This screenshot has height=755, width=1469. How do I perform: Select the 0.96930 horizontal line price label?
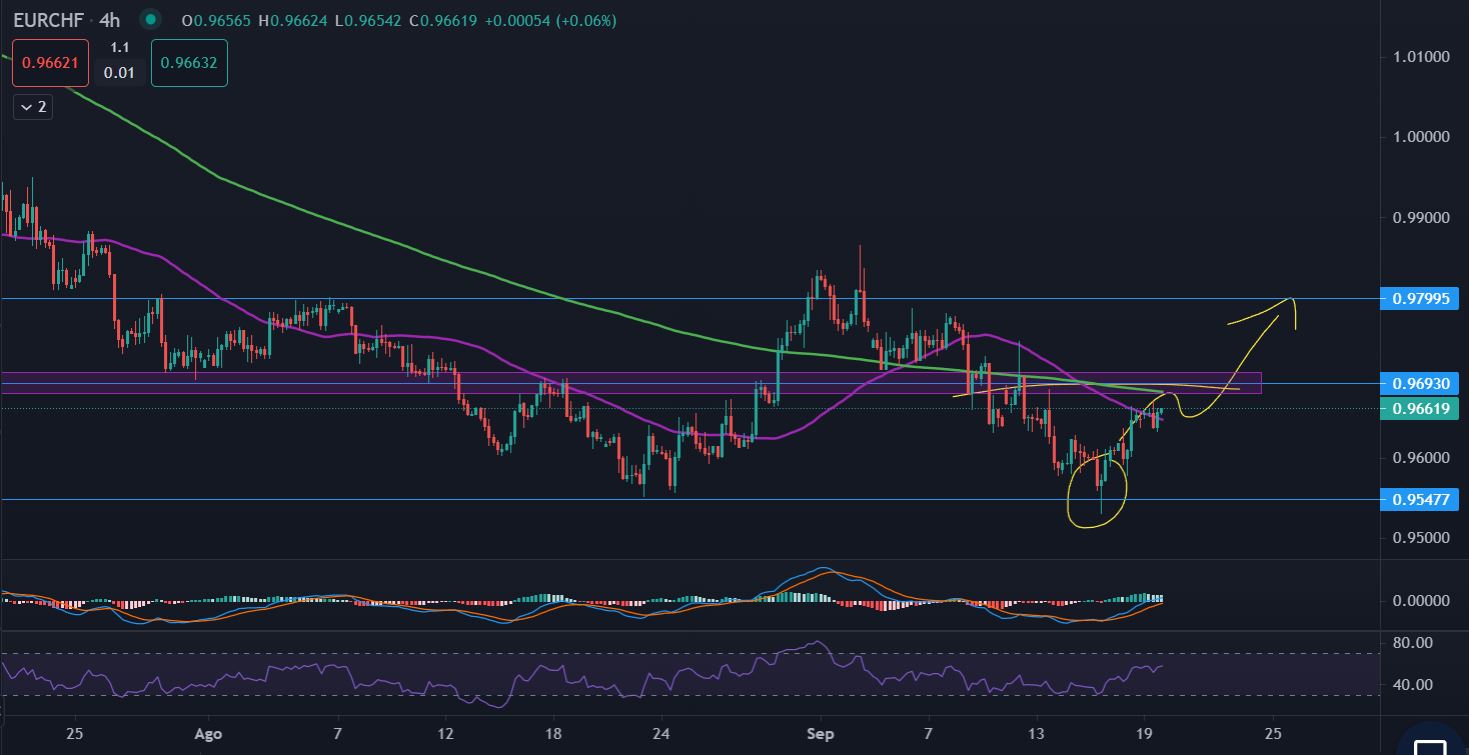[1419, 383]
